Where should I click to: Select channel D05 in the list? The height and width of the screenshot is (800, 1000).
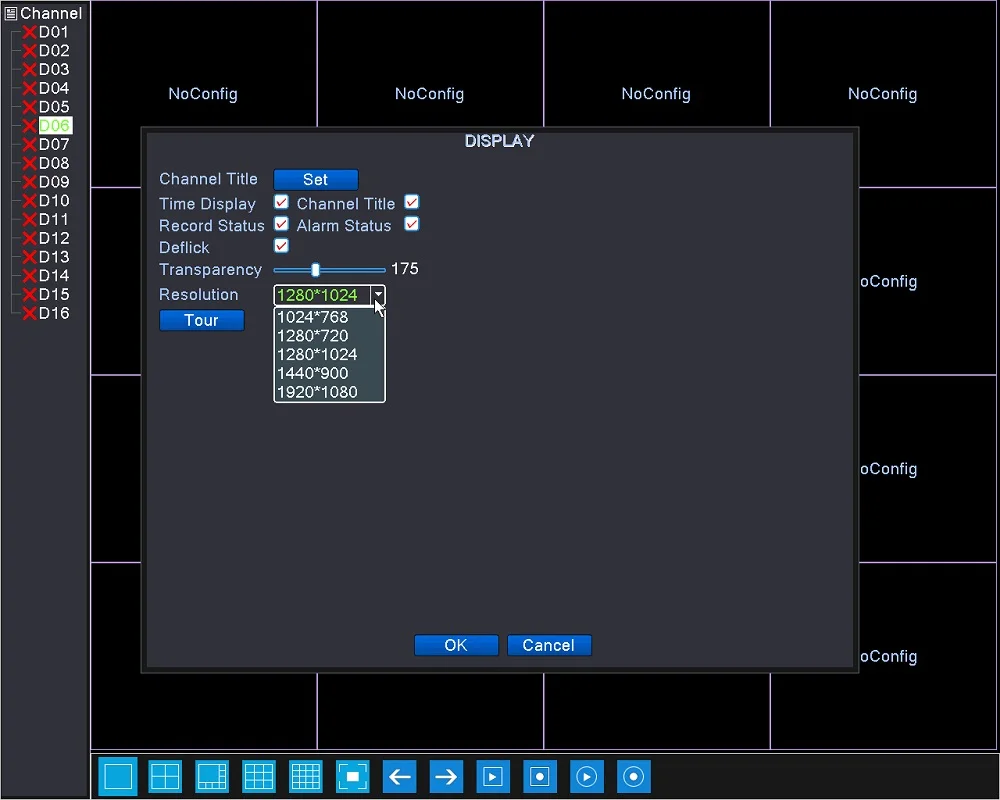click(x=54, y=107)
